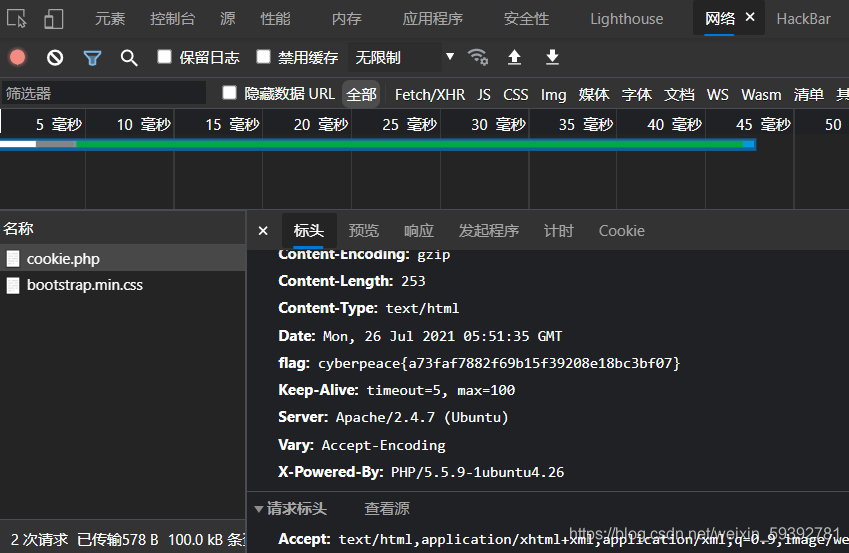Open 无限制 throttling dropdown
The width and height of the screenshot is (849, 553).
[404, 57]
